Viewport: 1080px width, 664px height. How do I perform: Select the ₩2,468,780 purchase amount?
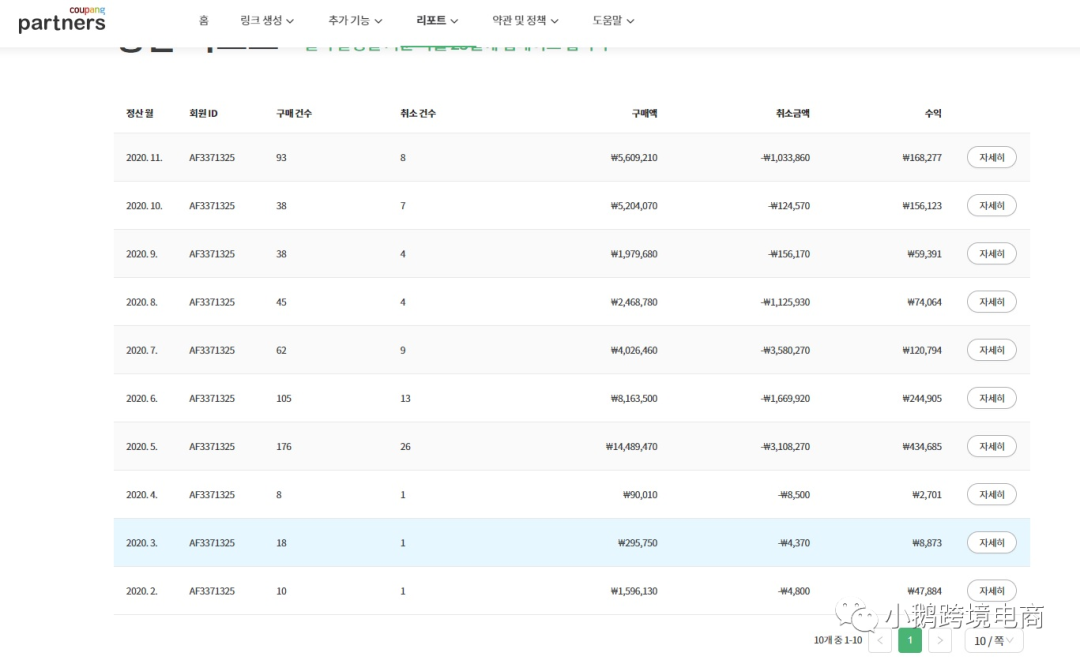click(634, 302)
